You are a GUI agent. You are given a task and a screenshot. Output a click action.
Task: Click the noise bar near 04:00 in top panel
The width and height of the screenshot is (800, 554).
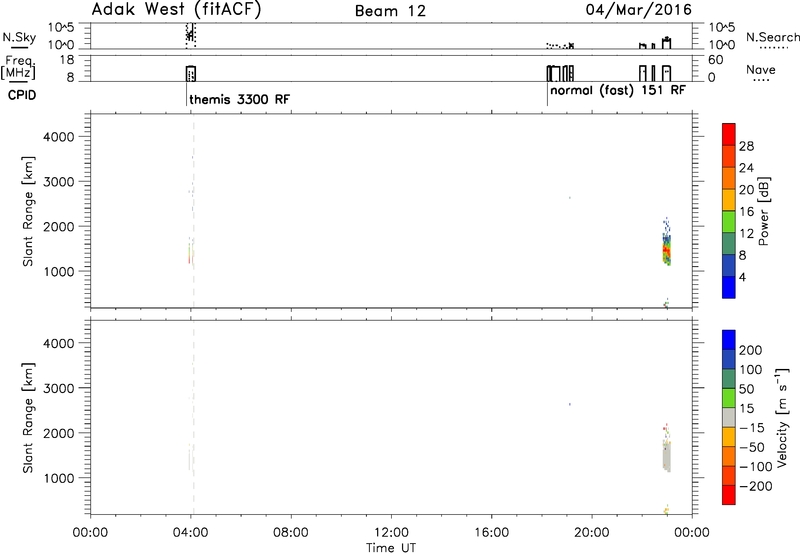191,35
